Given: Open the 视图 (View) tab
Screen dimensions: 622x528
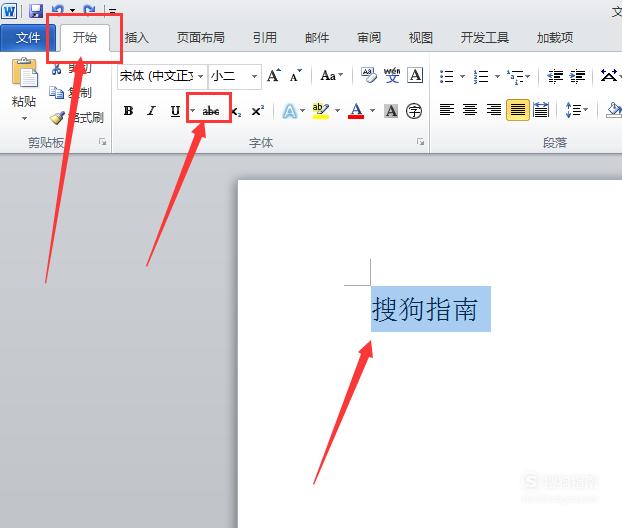Looking at the screenshot, I should pos(420,38).
